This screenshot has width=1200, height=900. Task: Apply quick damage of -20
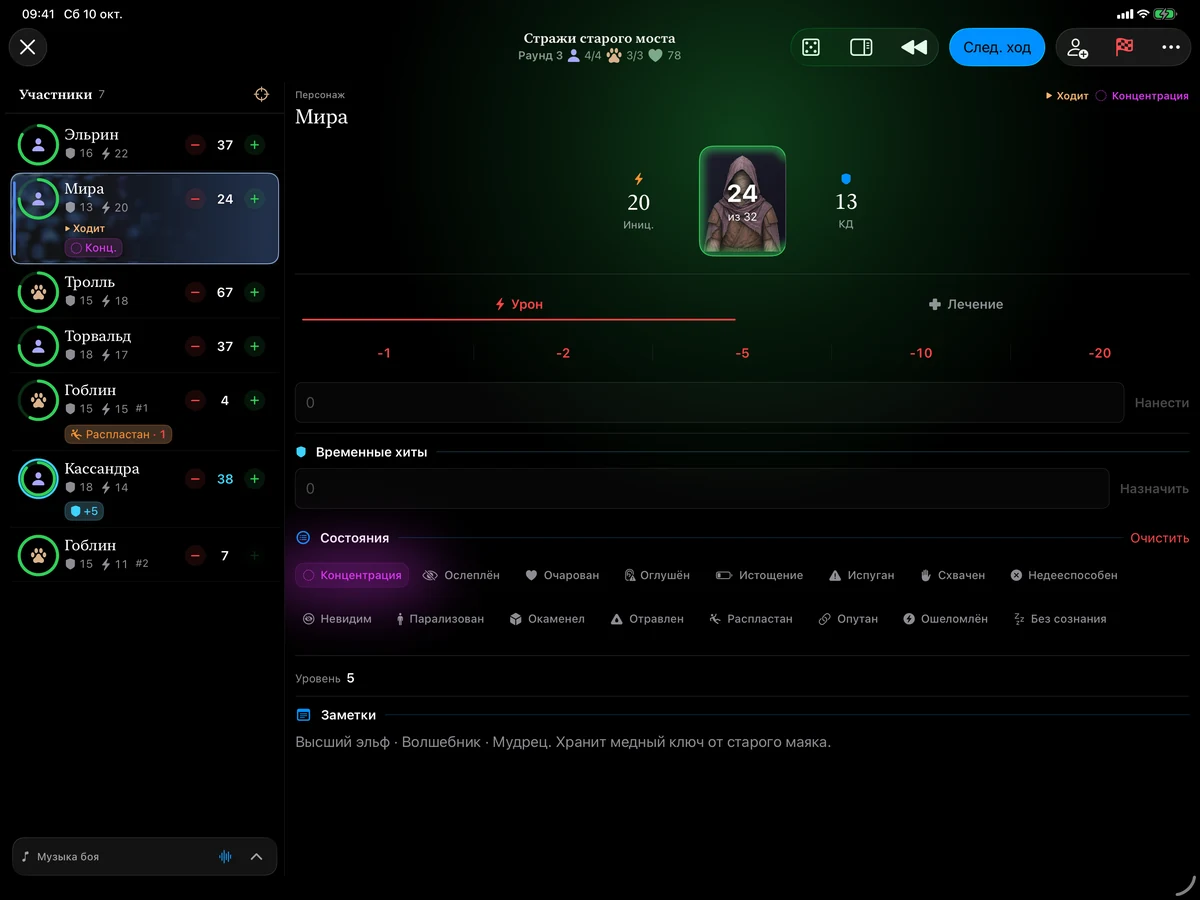click(x=1100, y=353)
